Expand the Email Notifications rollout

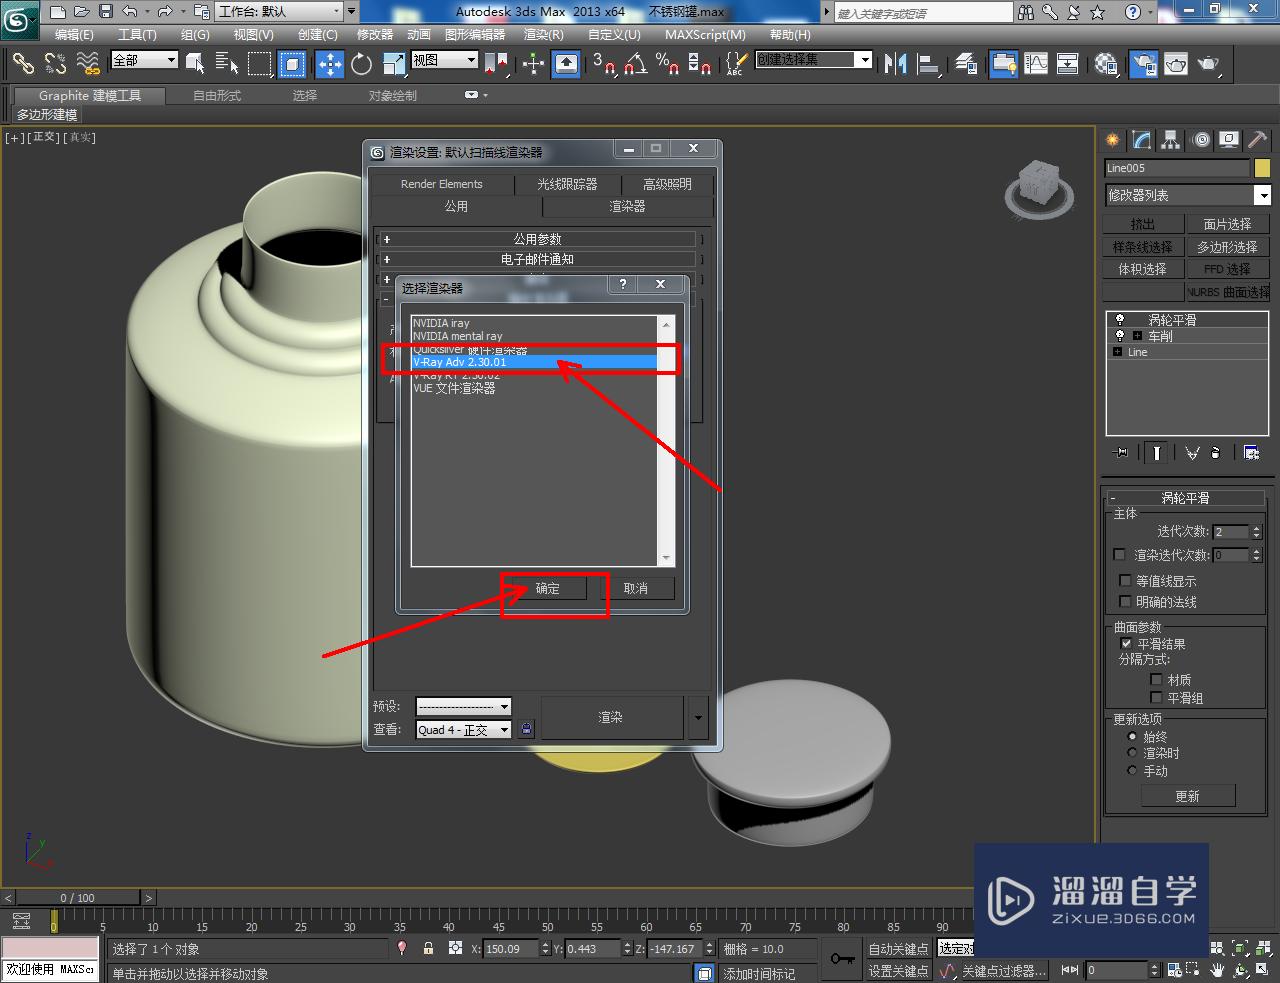pyautogui.click(x=537, y=259)
